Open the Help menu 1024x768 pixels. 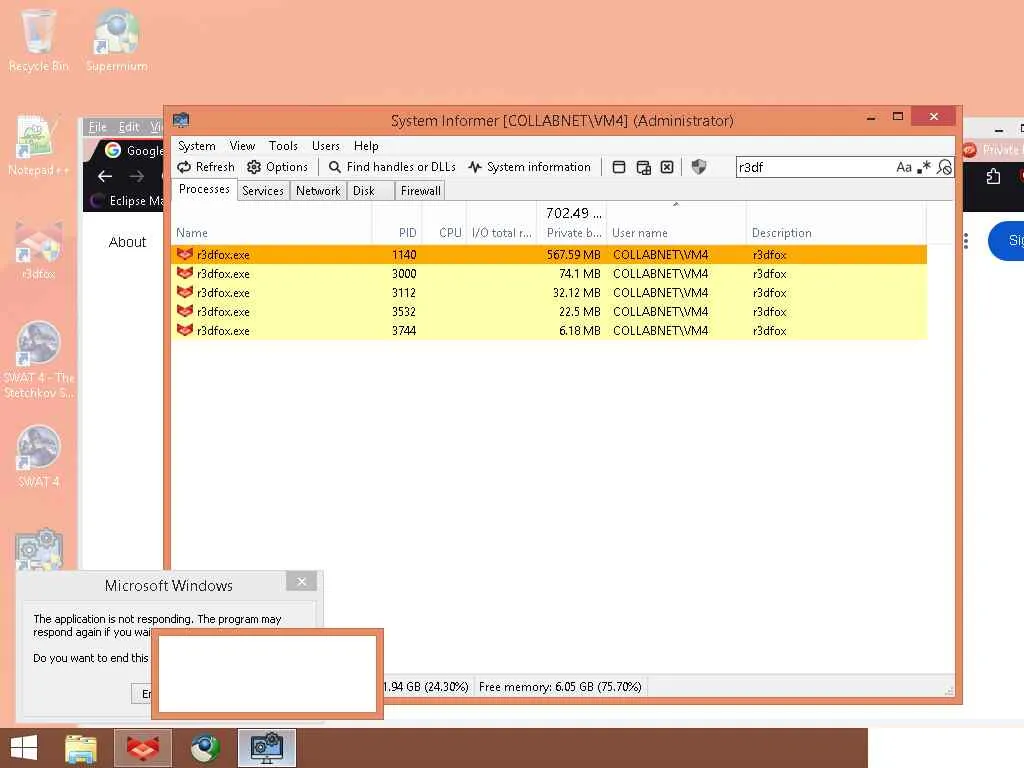click(x=366, y=146)
